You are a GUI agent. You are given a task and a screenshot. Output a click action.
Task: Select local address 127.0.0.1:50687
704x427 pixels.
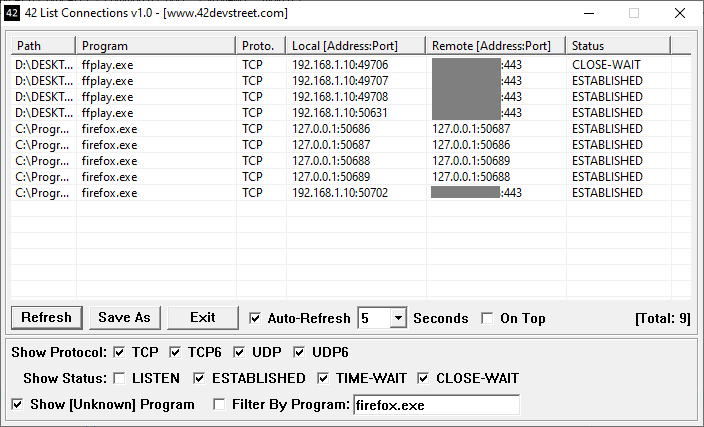click(x=331, y=145)
